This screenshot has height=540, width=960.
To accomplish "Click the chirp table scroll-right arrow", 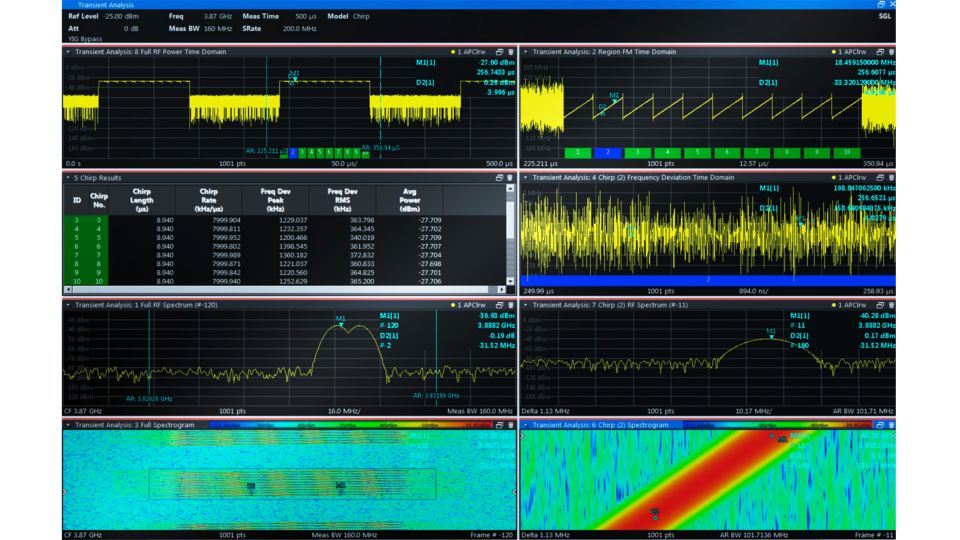I will (x=501, y=290).
